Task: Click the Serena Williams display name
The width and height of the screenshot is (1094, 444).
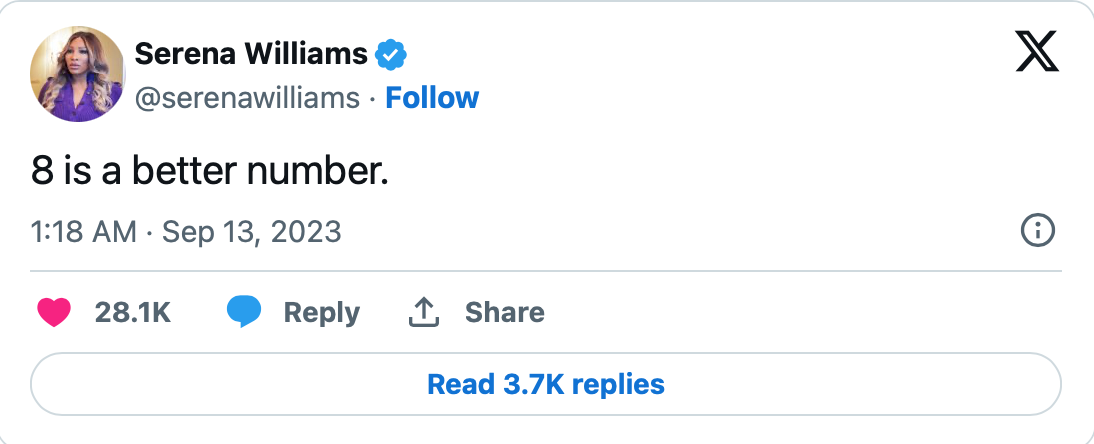Action: click(x=251, y=54)
